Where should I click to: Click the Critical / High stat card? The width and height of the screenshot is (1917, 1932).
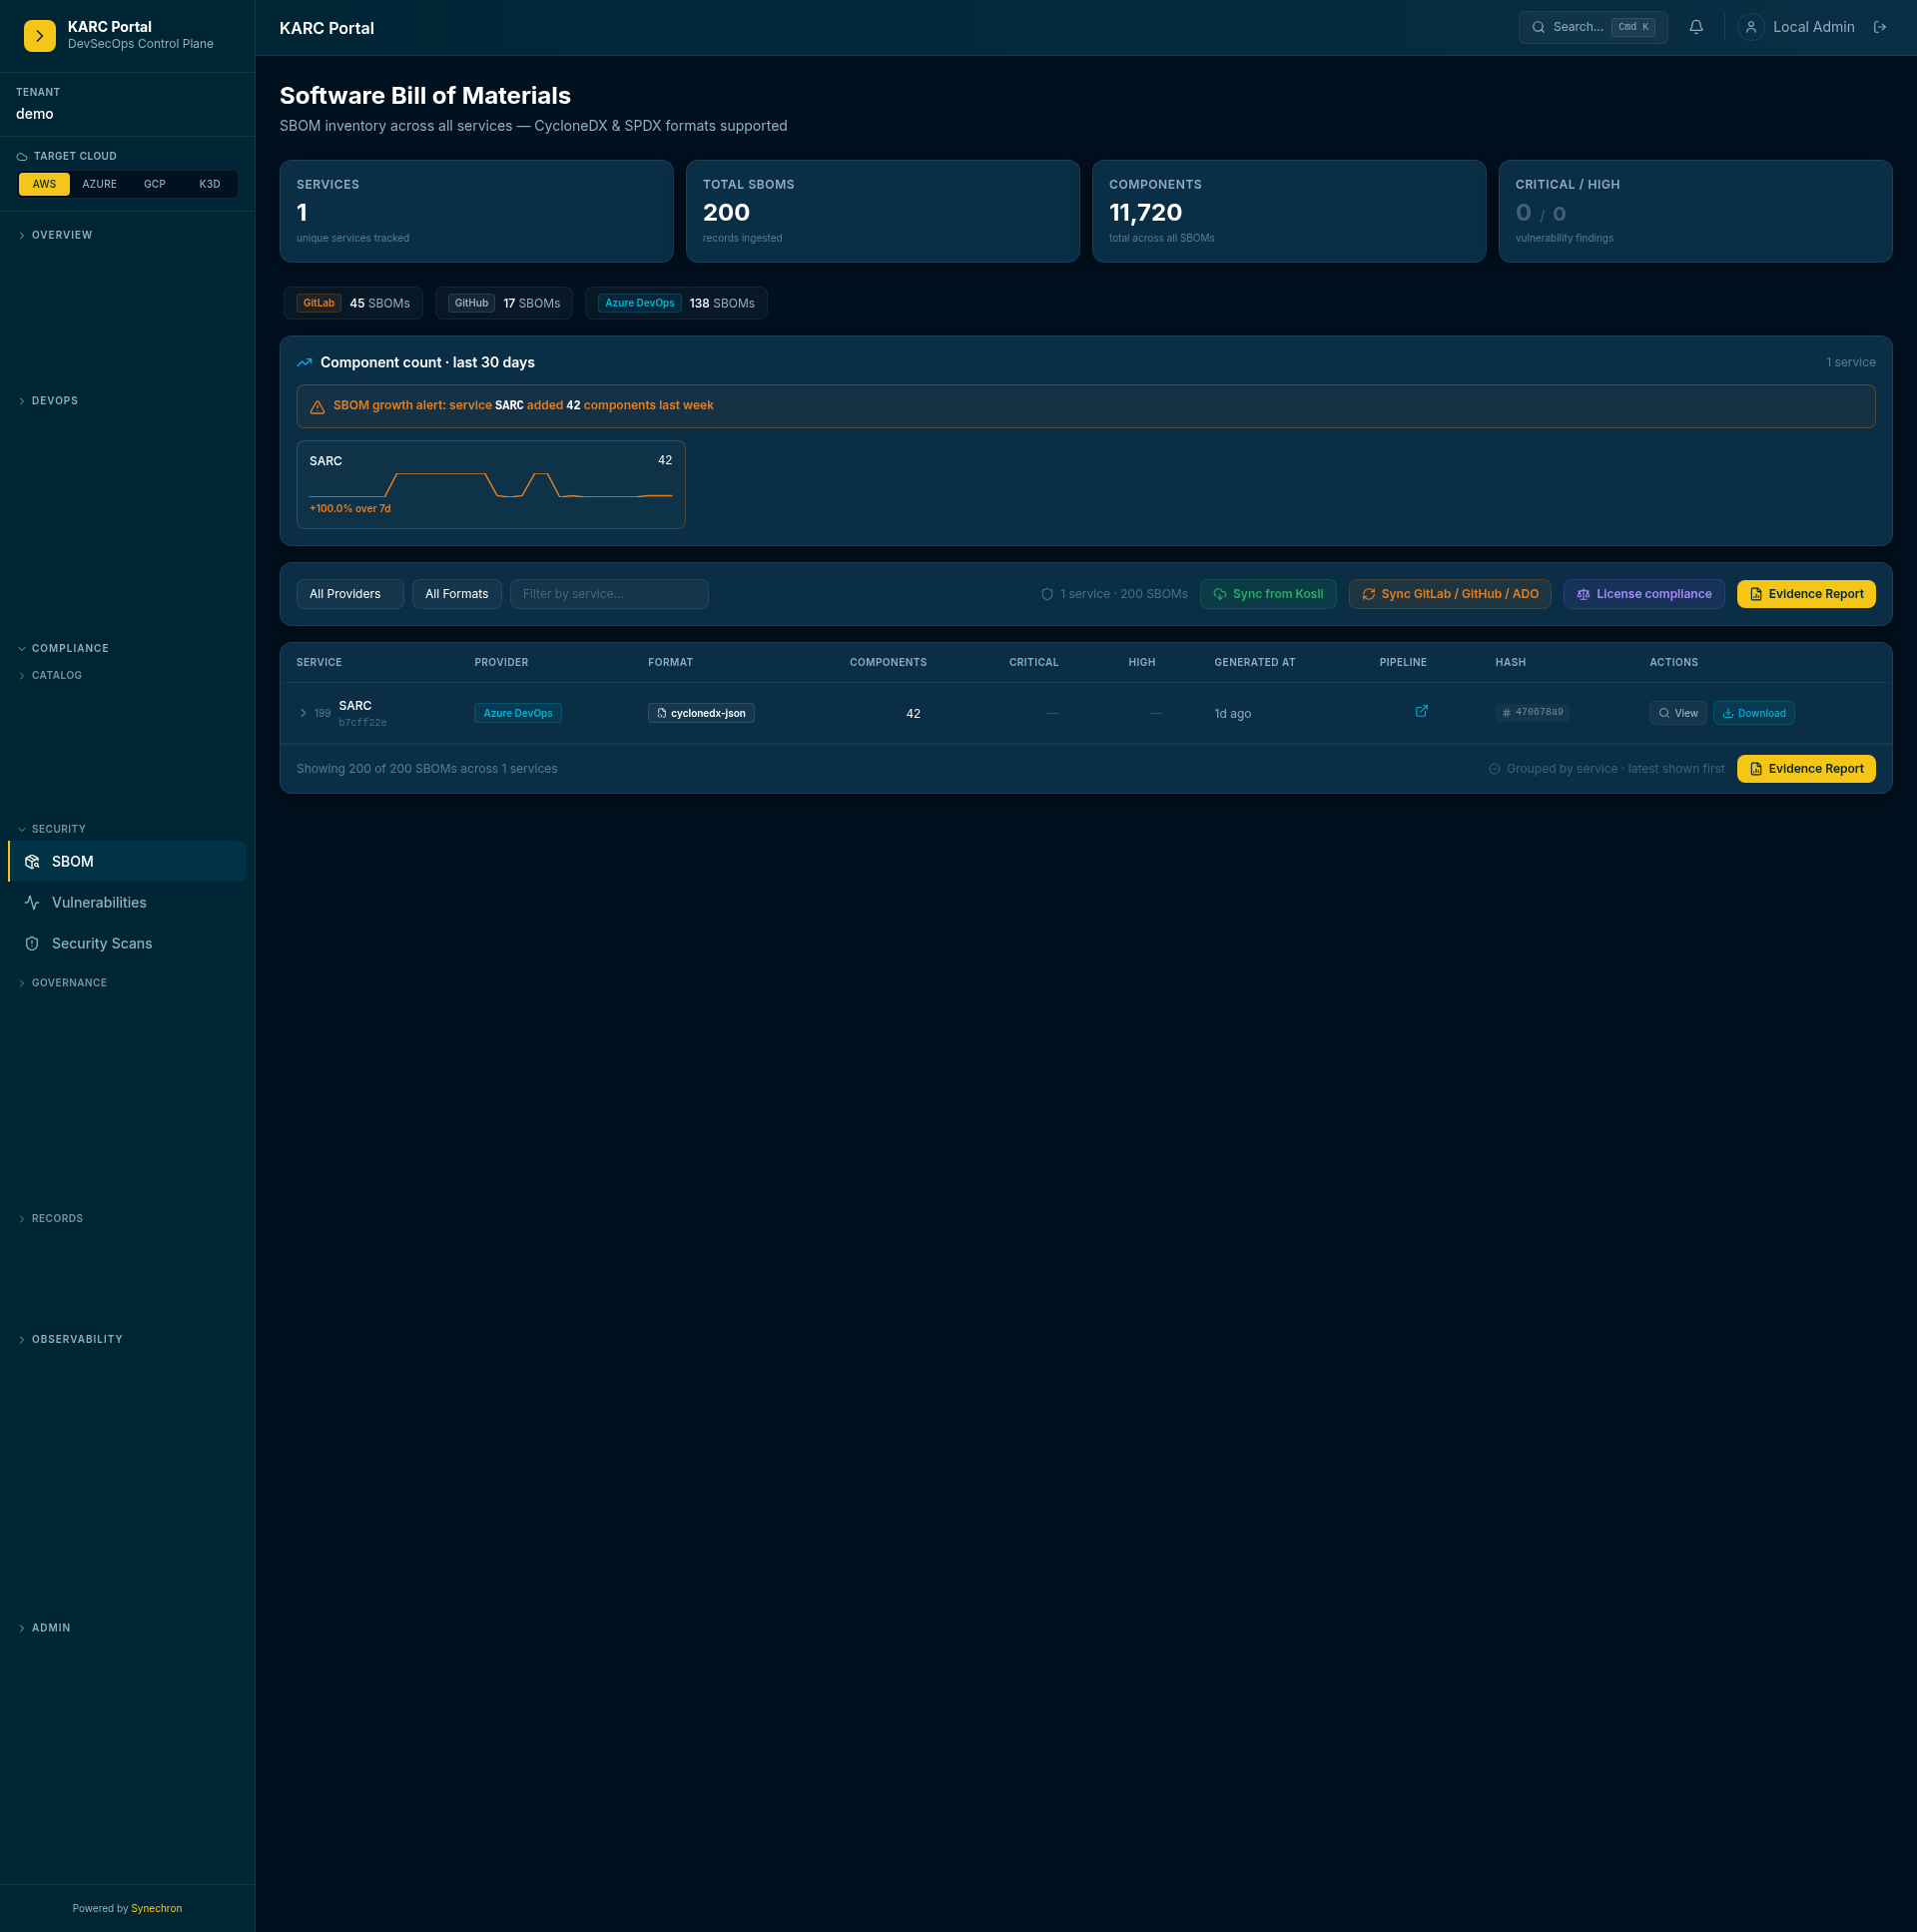click(x=1695, y=212)
